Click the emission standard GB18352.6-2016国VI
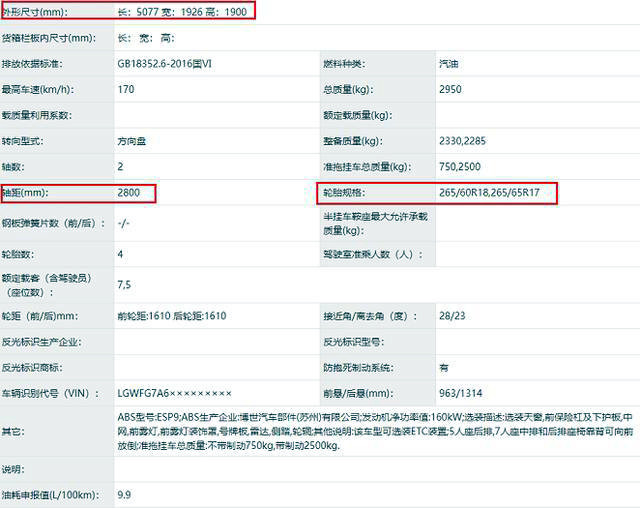This screenshot has height=508, width=640. point(164,64)
